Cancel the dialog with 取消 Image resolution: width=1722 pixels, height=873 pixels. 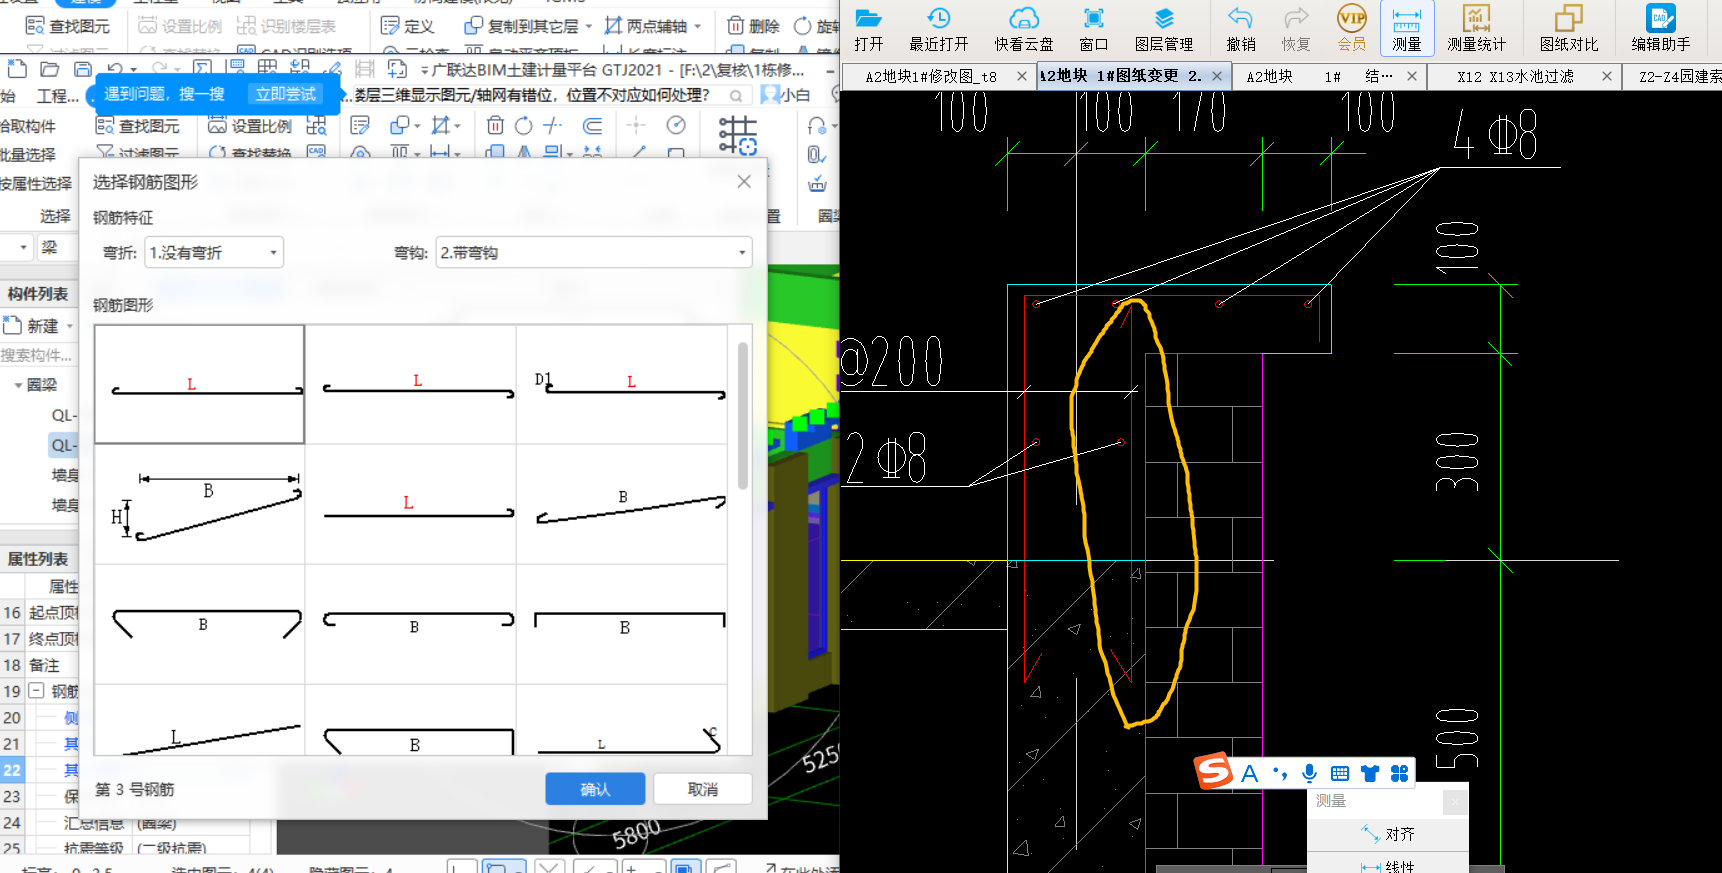point(703,789)
